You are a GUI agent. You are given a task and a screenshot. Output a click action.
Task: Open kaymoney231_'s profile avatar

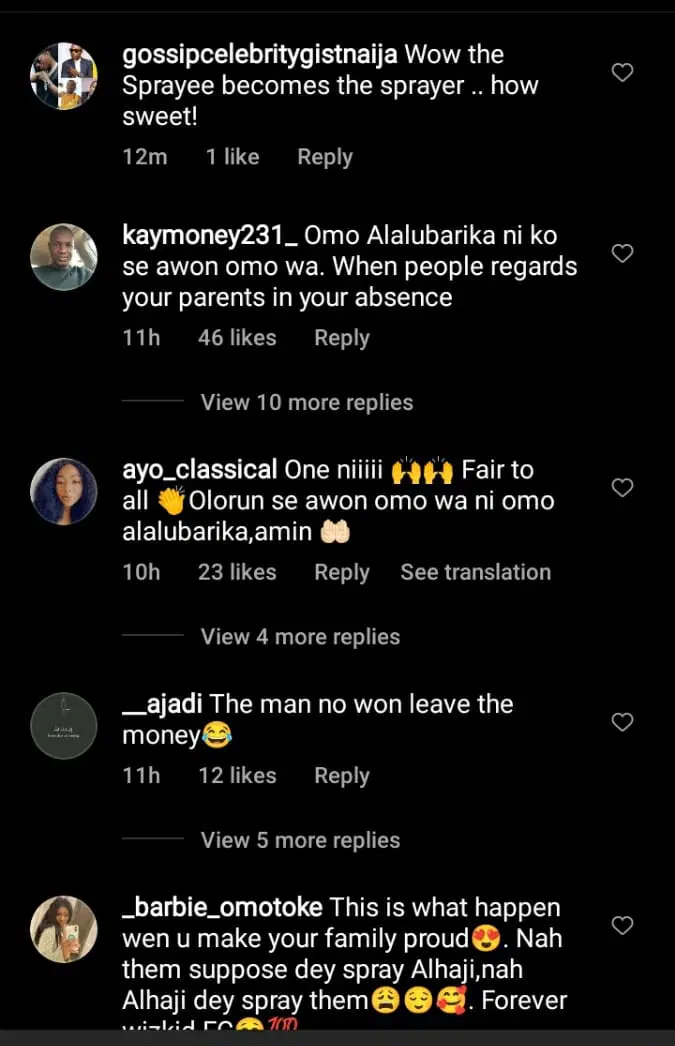(64, 257)
